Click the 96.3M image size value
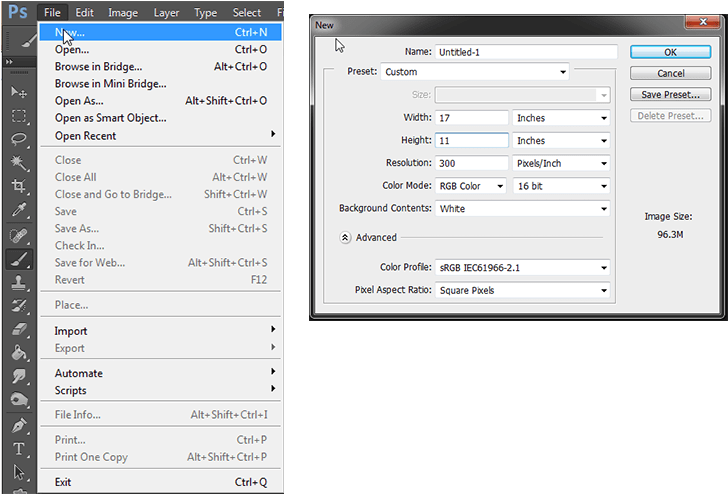The height and width of the screenshot is (494, 728). (670, 234)
